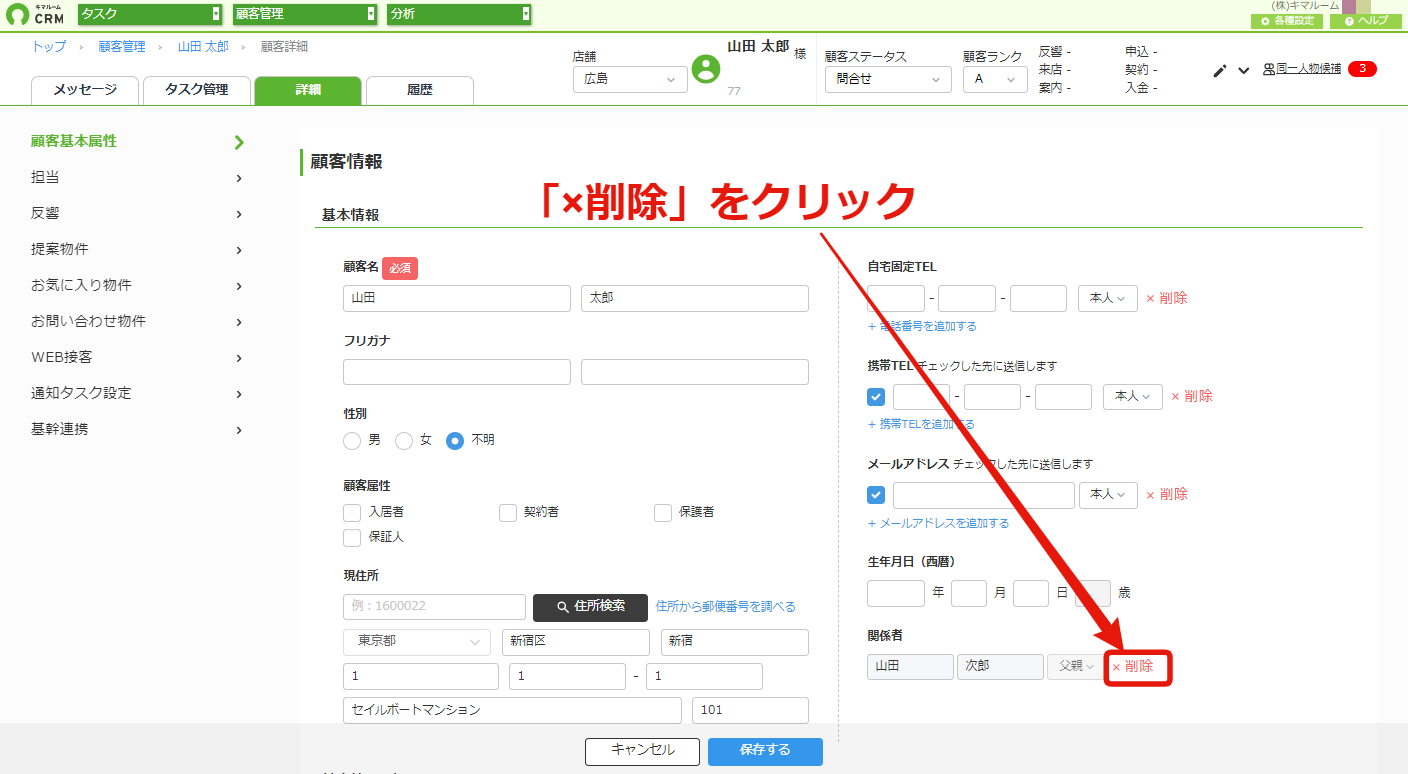Screen dimensions: 1408x774
Task: Select the 女 gender radio button
Action: point(404,440)
